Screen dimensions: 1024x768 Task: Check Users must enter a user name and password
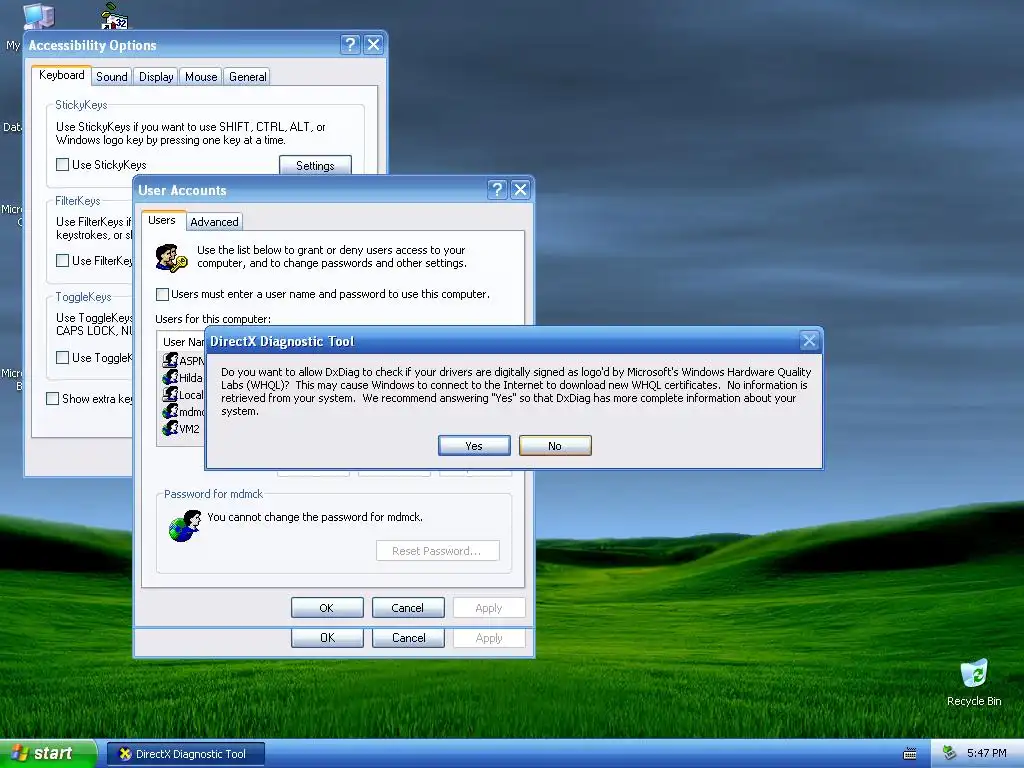click(163, 294)
